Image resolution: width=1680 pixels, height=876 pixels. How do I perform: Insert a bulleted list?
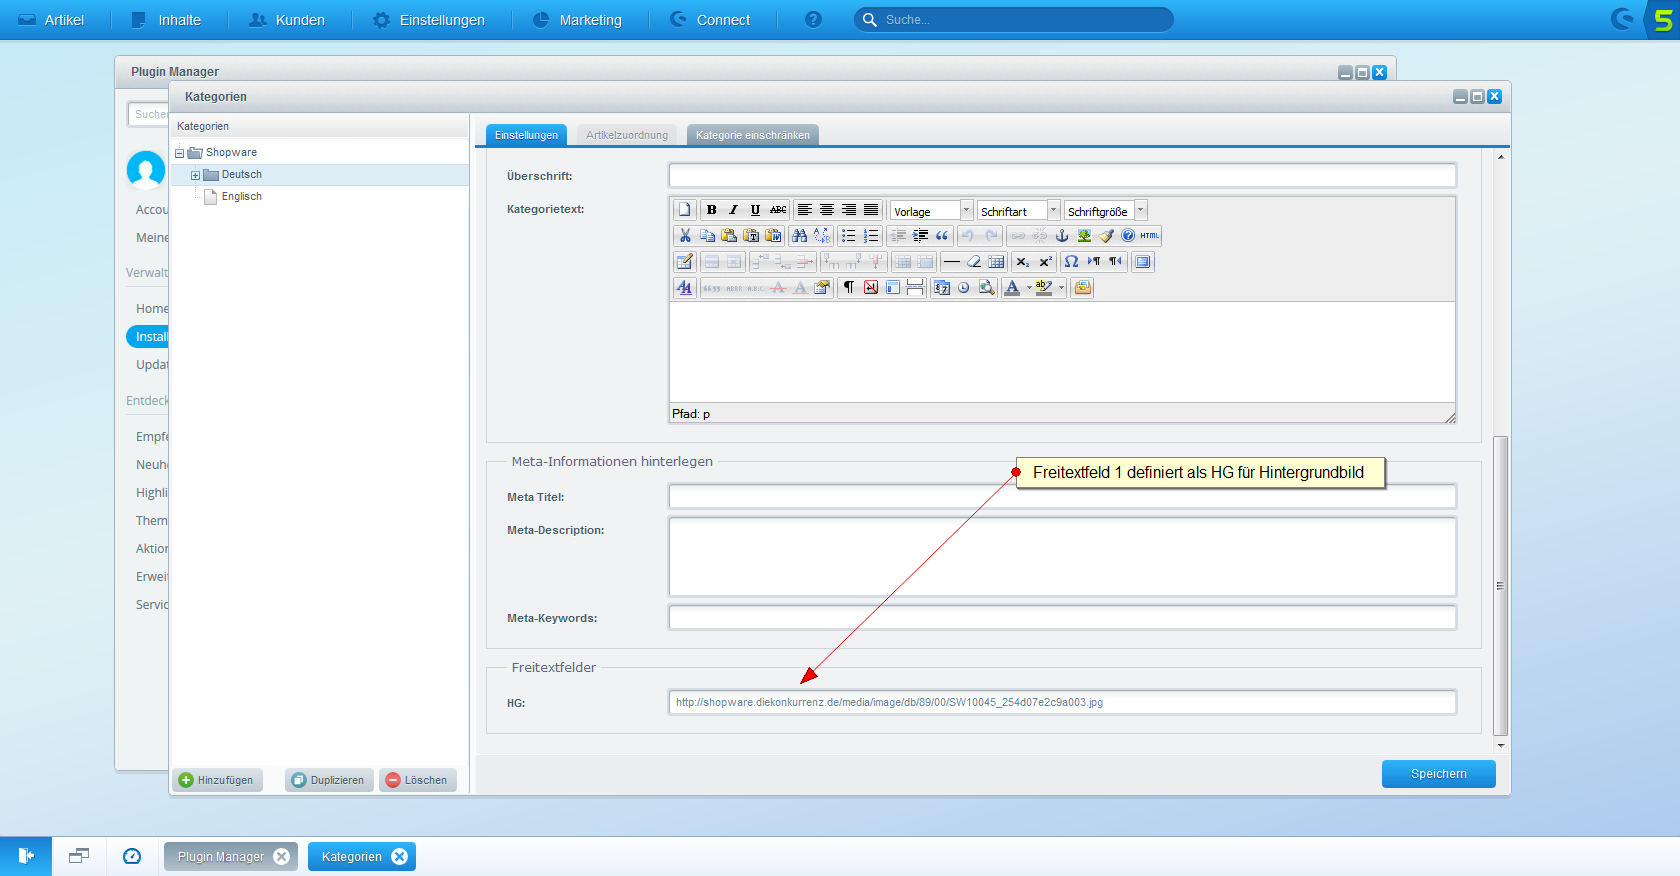coord(848,236)
